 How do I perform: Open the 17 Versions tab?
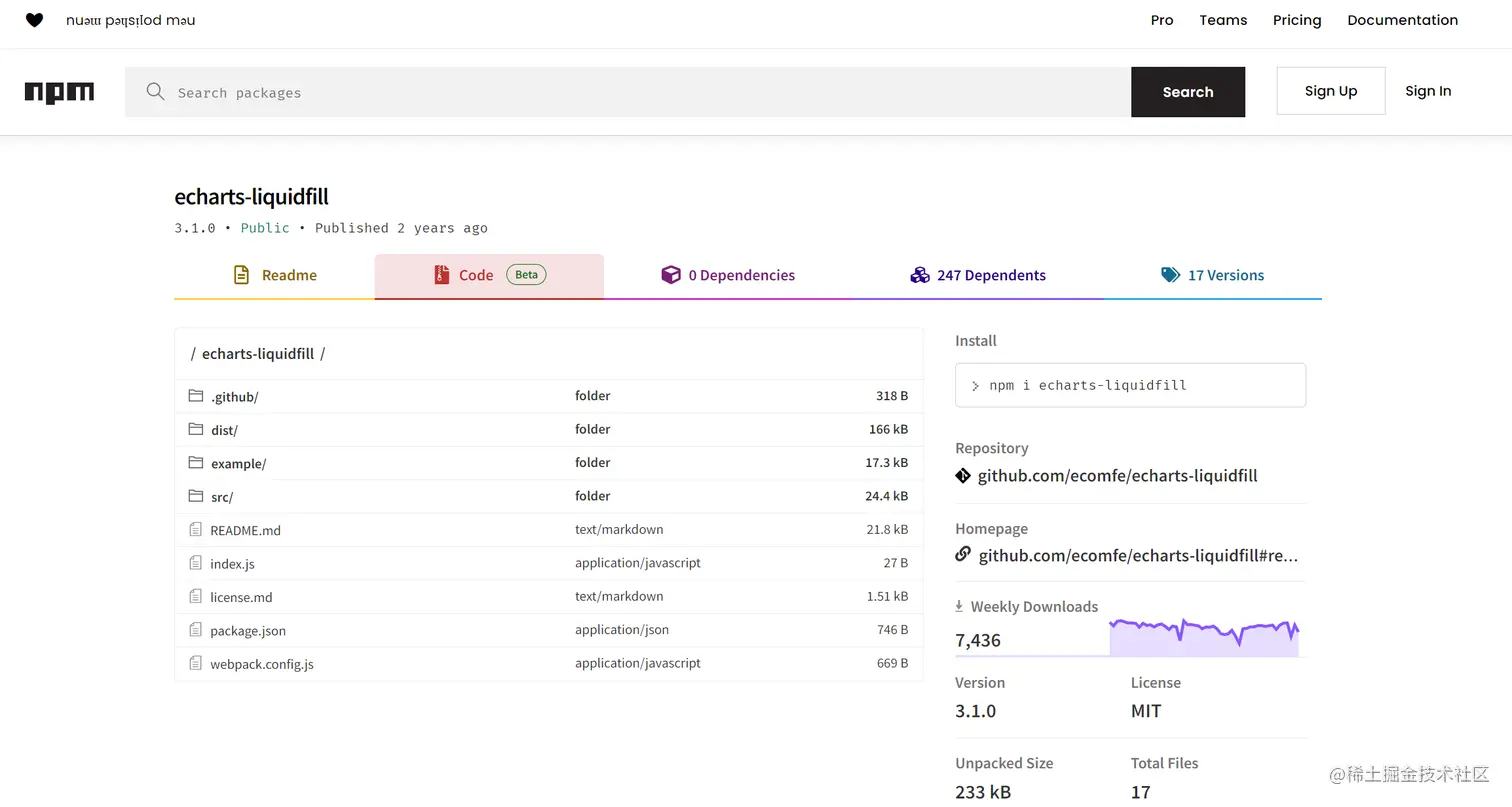[x=1212, y=276]
